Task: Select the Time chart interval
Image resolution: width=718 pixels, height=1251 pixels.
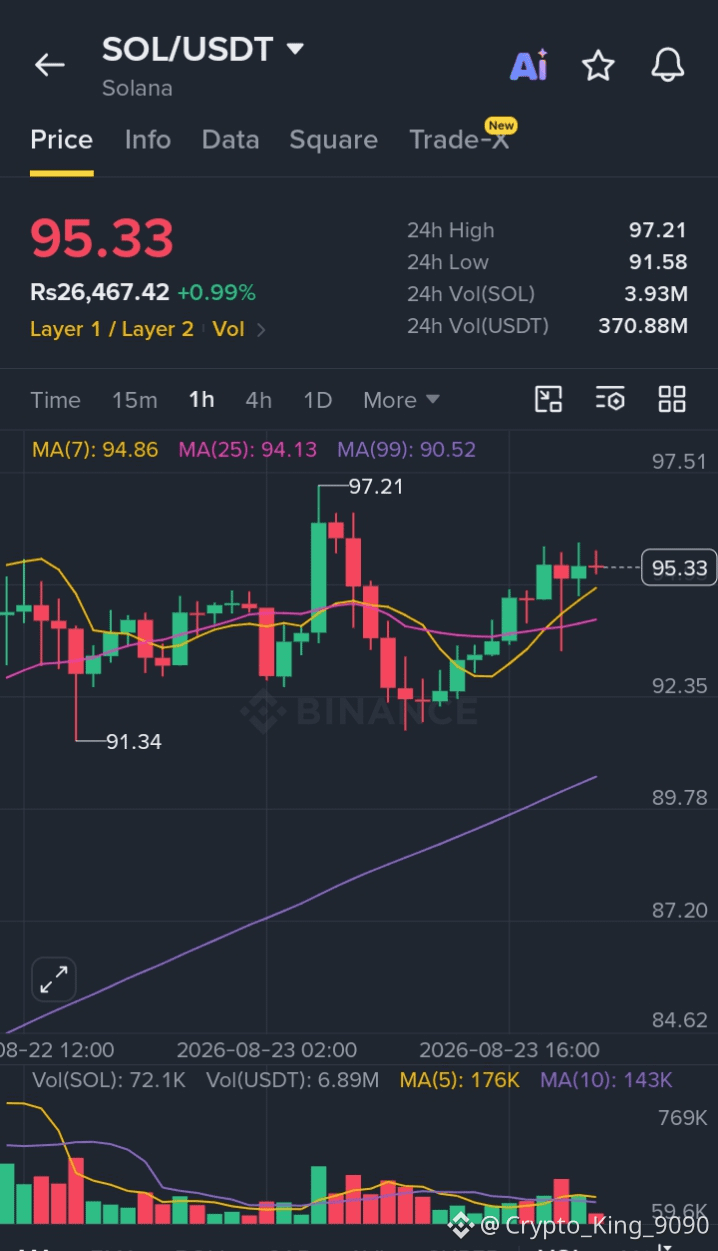Action: pos(55,400)
